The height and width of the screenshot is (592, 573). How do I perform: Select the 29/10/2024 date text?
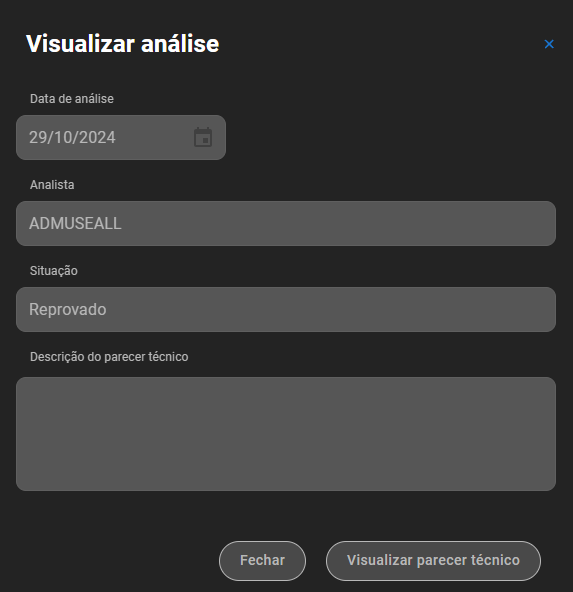coord(72,137)
